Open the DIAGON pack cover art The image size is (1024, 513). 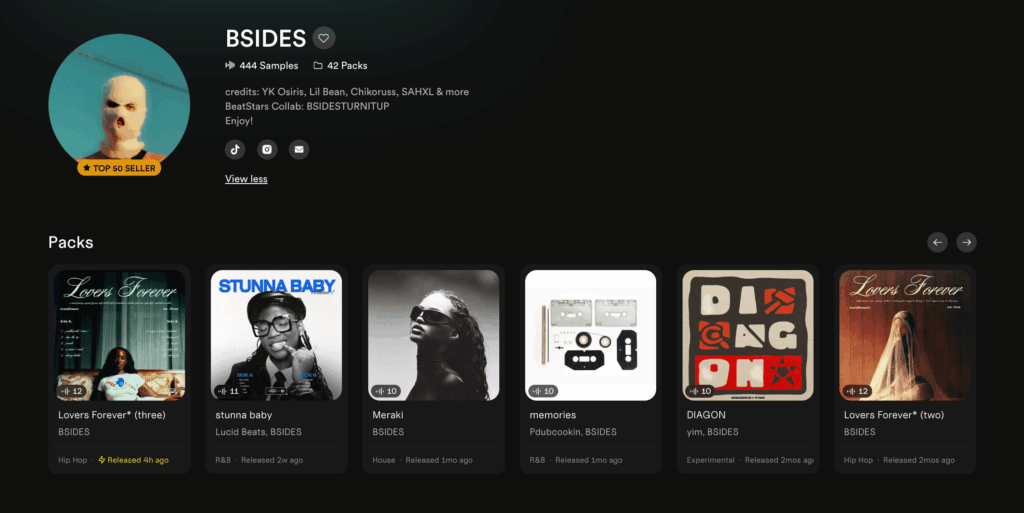coord(748,335)
